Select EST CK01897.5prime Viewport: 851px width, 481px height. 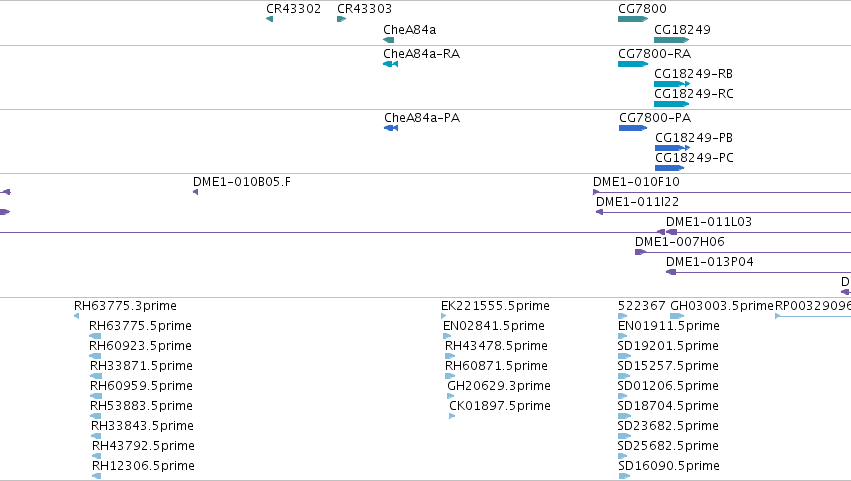point(500,406)
